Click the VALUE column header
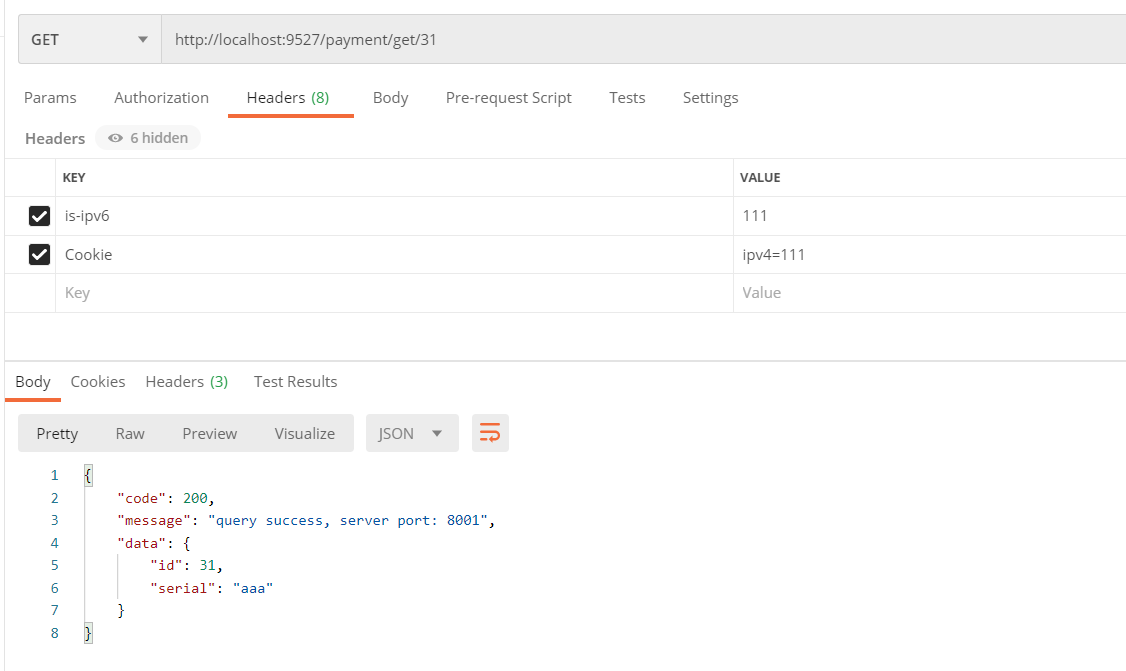Image resolution: width=1126 pixels, height=671 pixels. click(x=760, y=177)
